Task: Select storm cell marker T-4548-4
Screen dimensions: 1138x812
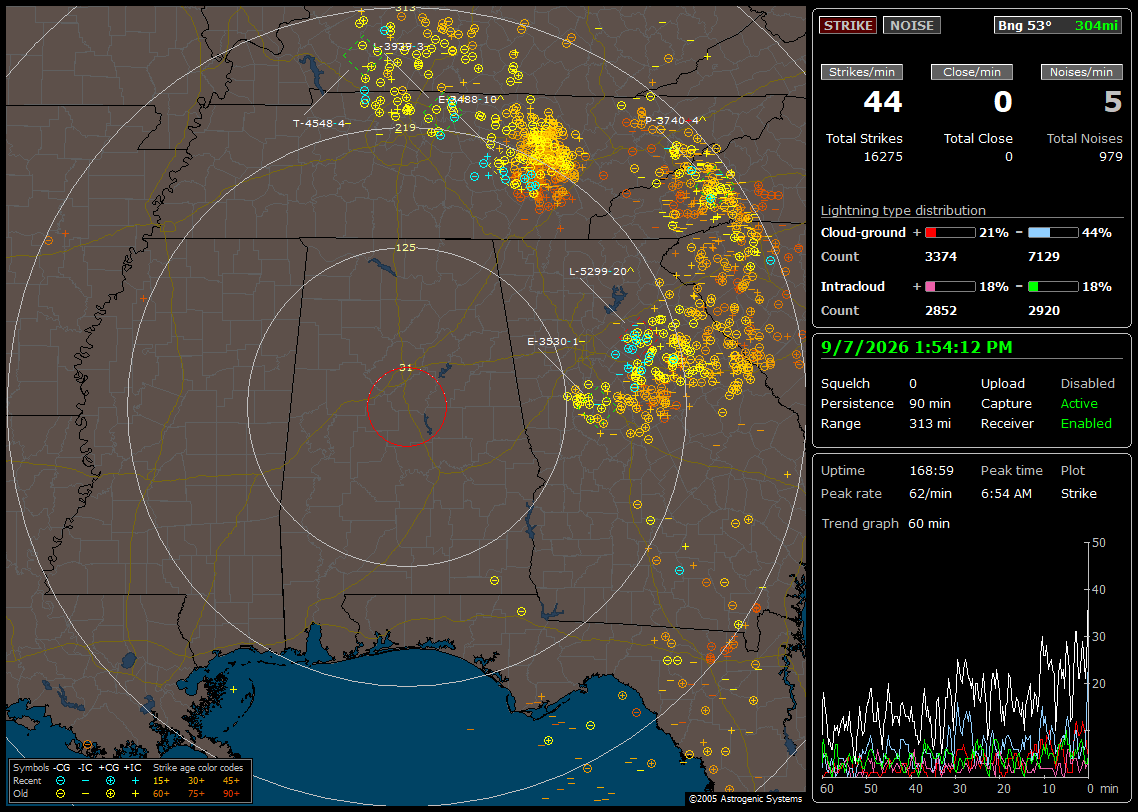Action: tap(322, 123)
